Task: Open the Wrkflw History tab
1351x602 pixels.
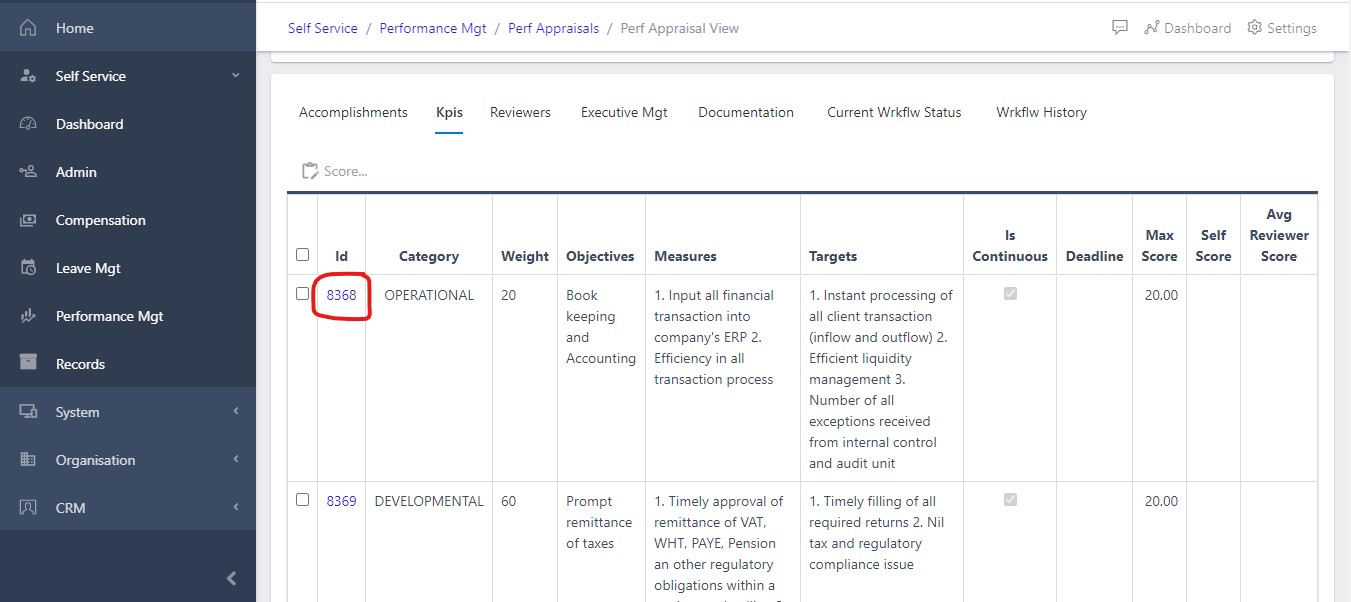Action: pos(1041,112)
